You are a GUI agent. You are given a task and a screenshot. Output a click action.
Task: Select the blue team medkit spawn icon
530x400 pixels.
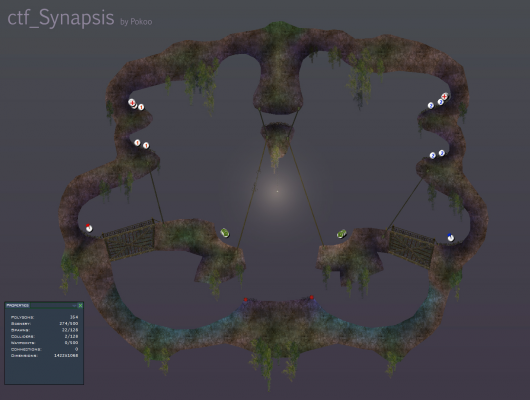click(444, 97)
